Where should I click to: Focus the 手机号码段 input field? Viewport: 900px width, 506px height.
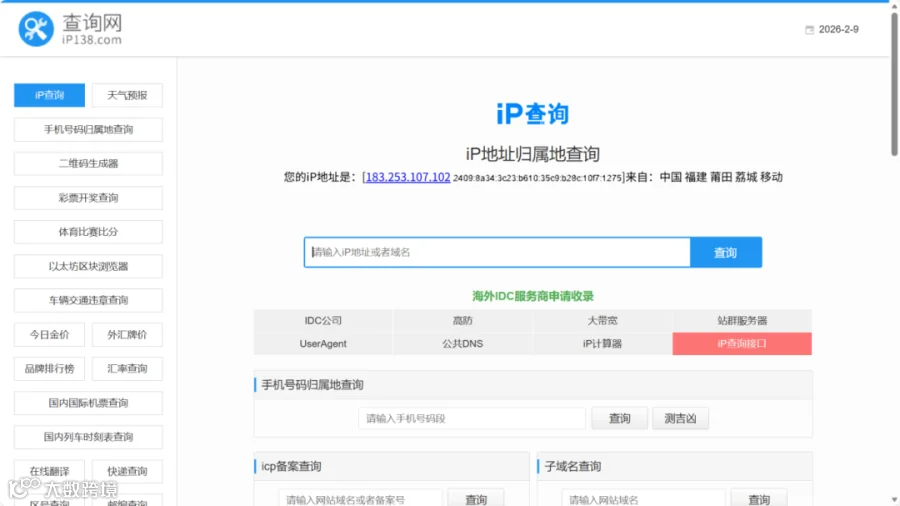472,418
